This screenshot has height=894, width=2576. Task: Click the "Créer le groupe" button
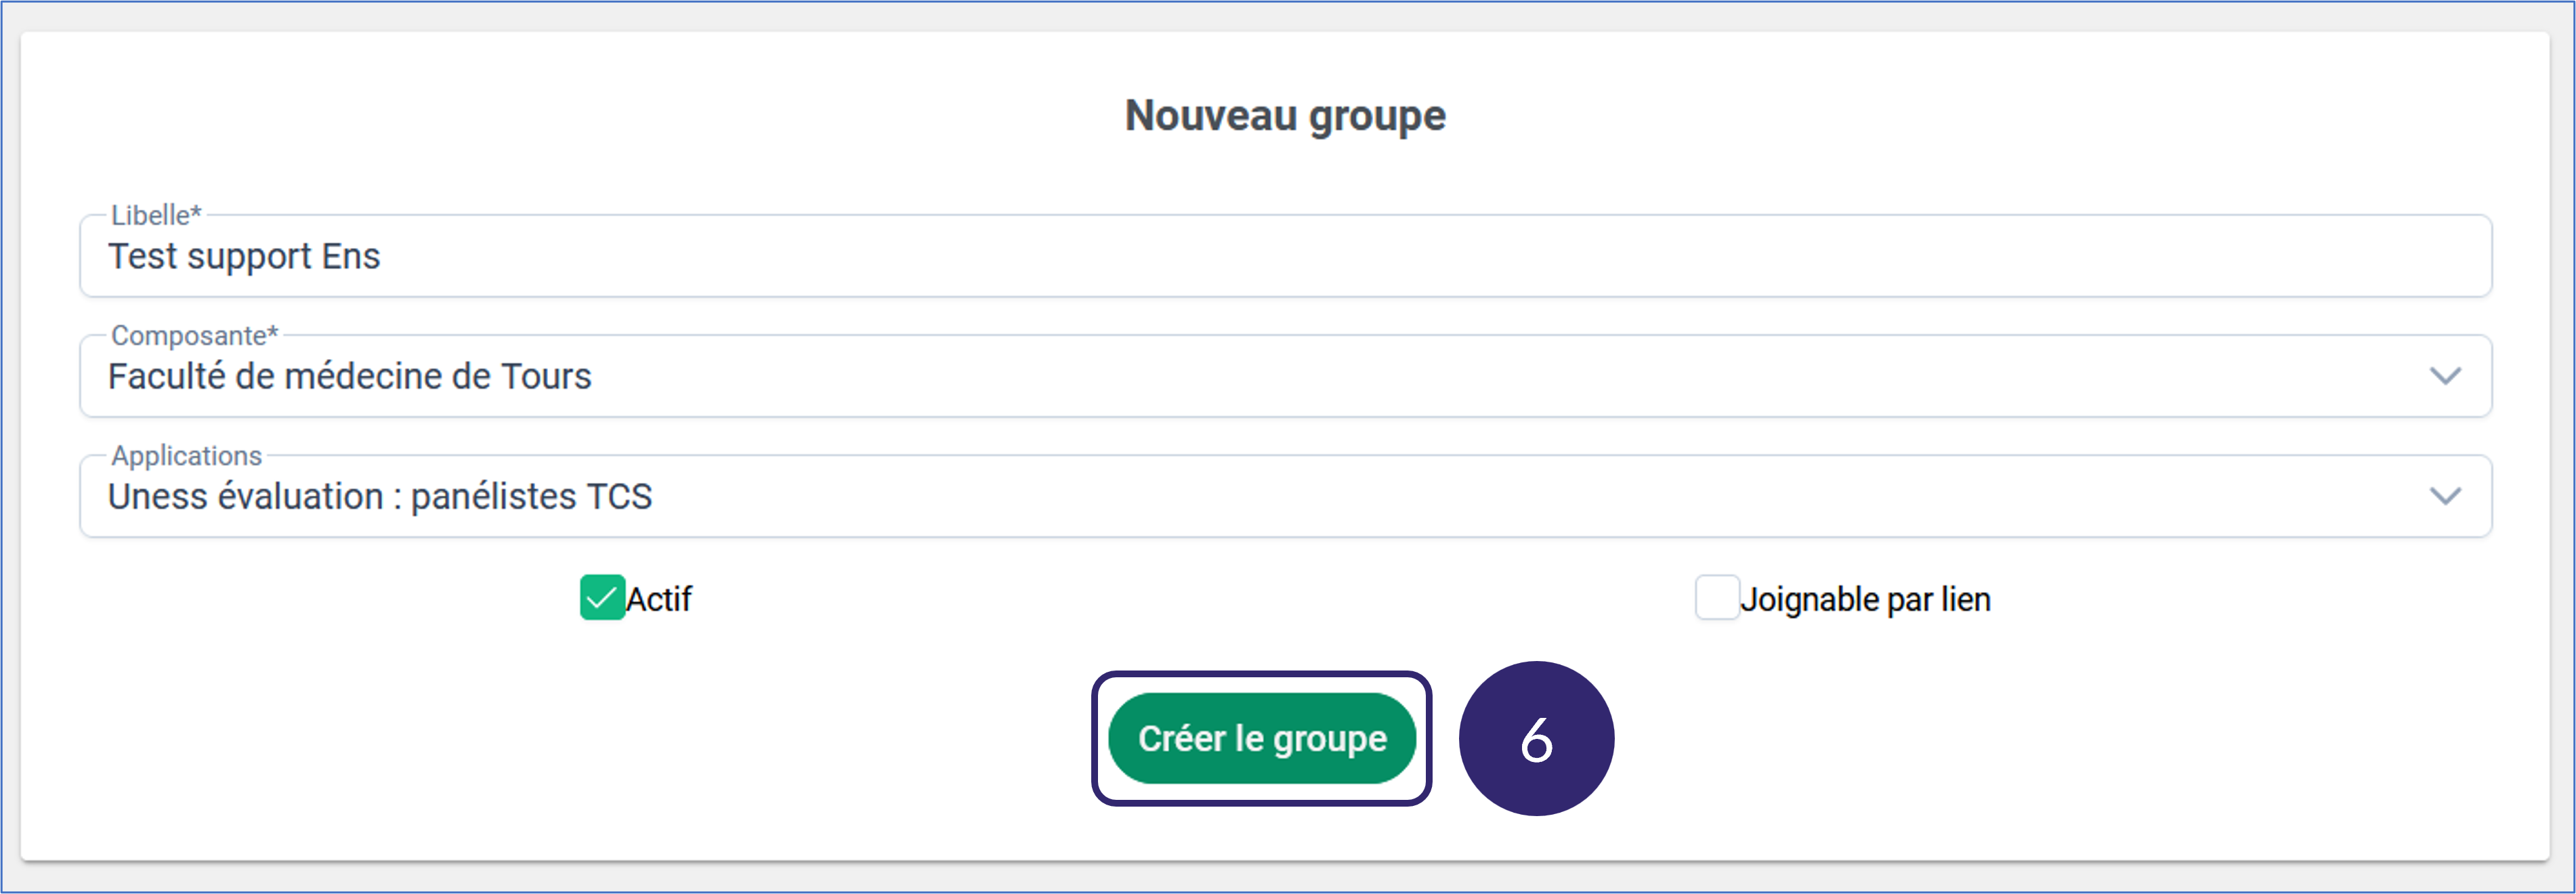click(x=1261, y=738)
